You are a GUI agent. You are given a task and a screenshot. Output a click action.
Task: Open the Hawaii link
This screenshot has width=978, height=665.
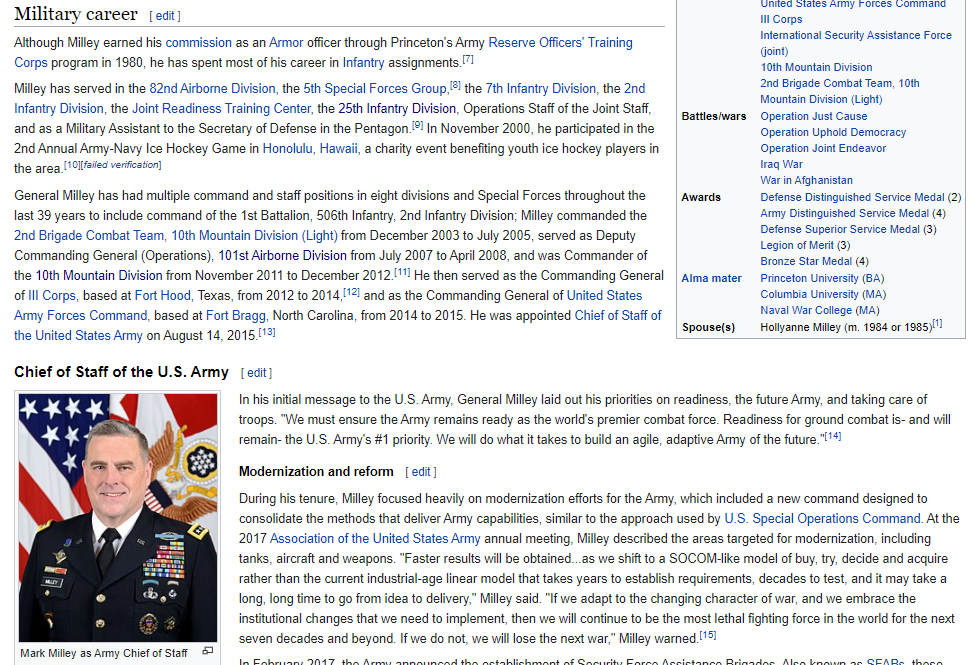(x=339, y=148)
